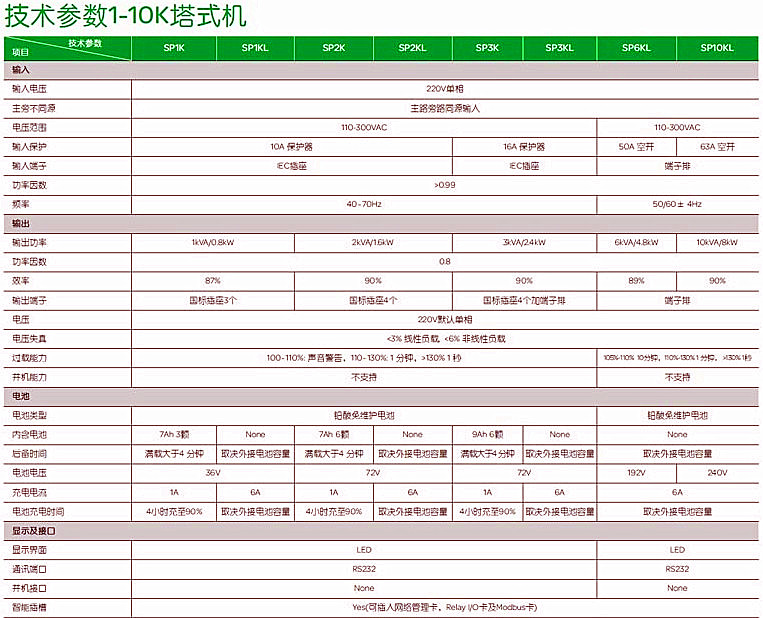This screenshot has width=763, height=618.
Task: Click the 220V单相 input voltage cell
Action: 443,89
